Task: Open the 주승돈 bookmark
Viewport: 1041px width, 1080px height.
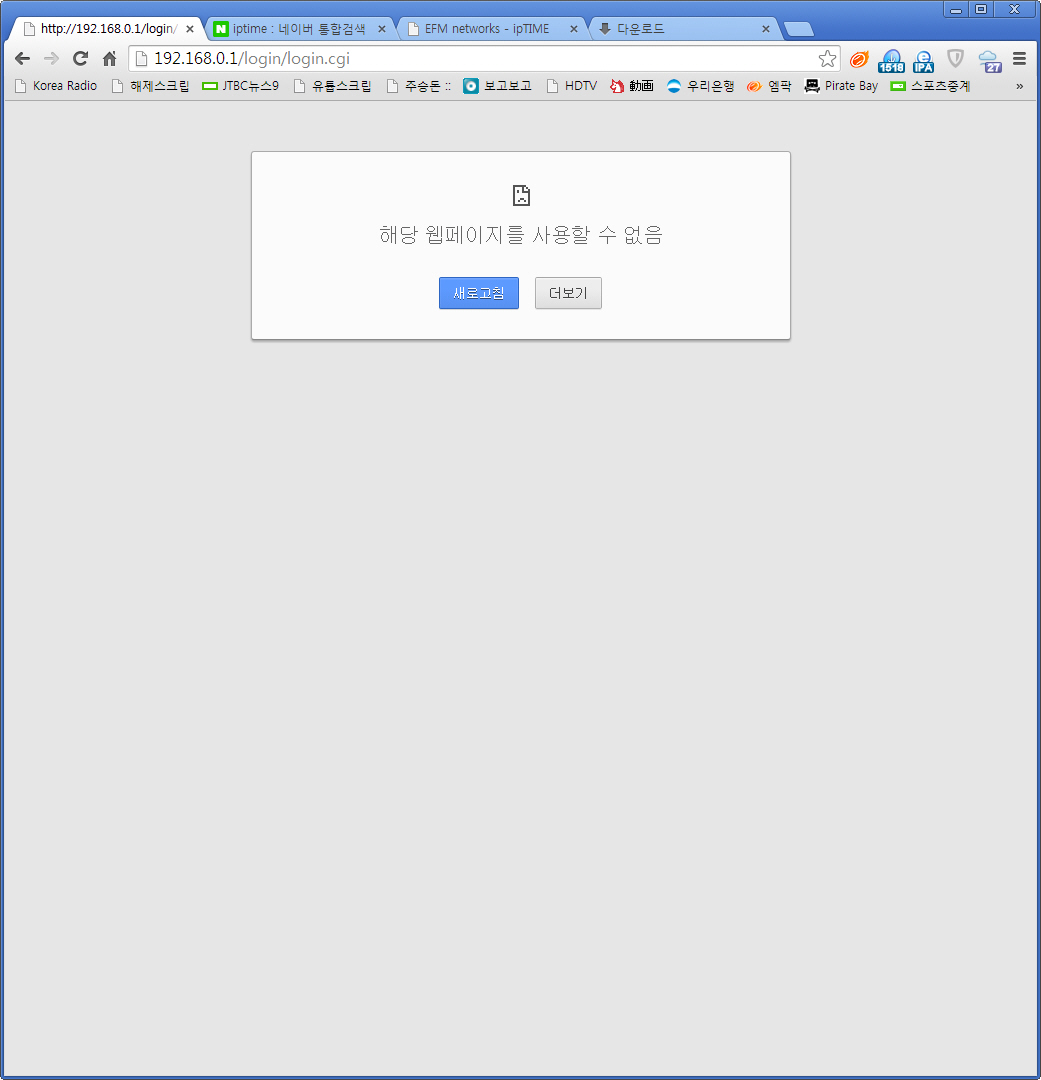Action: (x=419, y=86)
